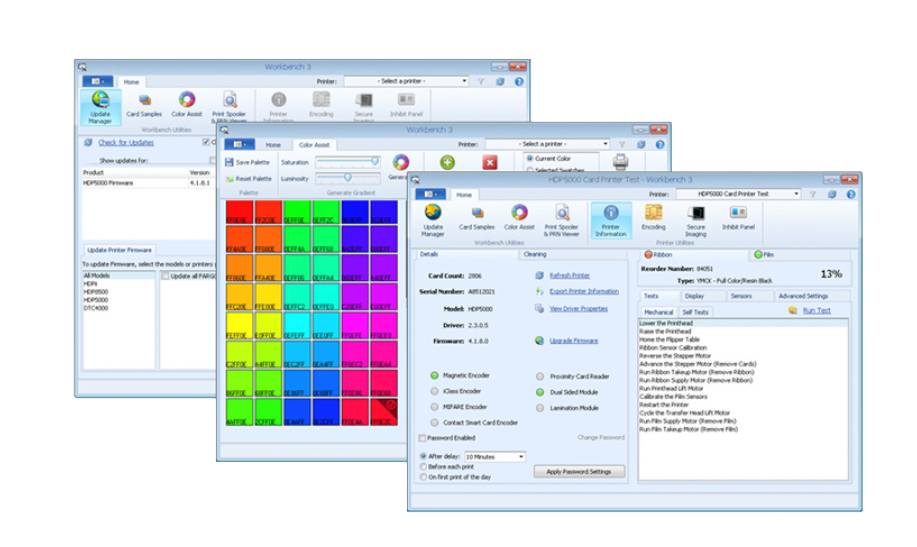Launch Color Assist in the HDP5000 window

click(519, 218)
